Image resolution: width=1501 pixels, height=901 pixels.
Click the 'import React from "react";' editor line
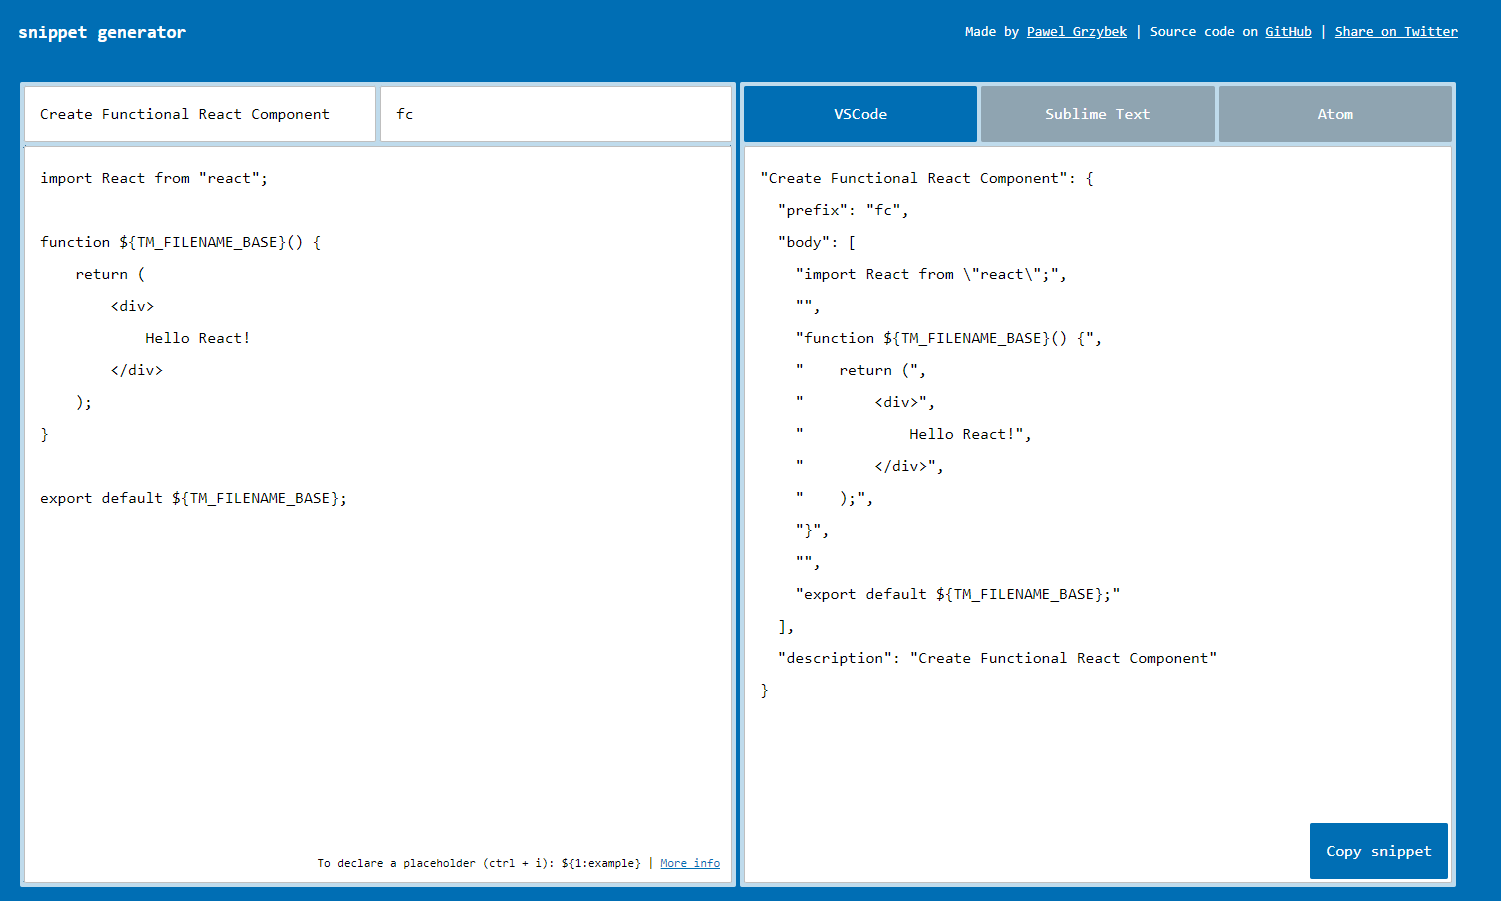154,178
